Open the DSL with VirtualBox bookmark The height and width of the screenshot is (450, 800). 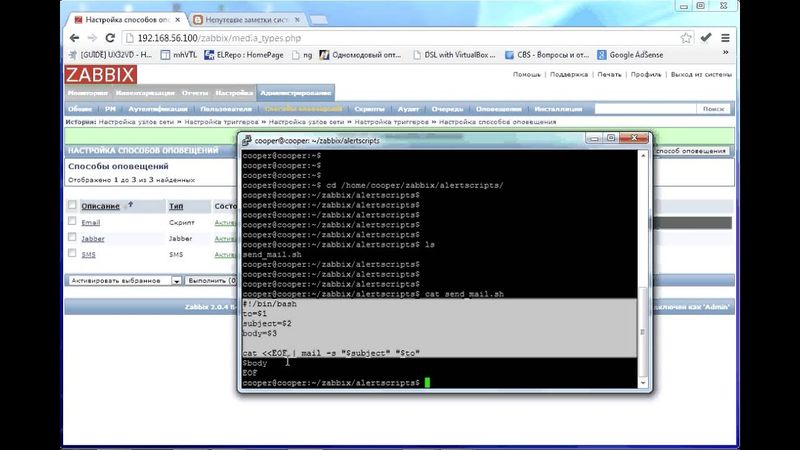(454, 55)
